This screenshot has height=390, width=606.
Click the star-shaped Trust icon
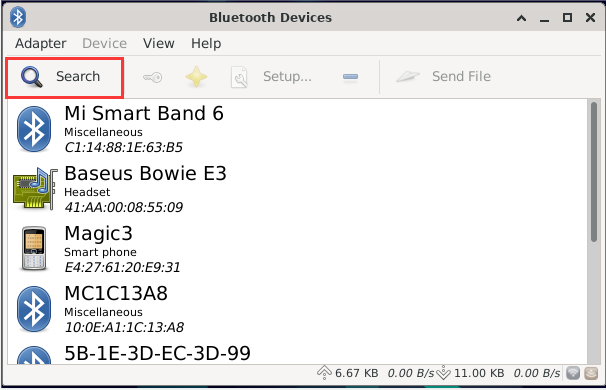[196, 77]
